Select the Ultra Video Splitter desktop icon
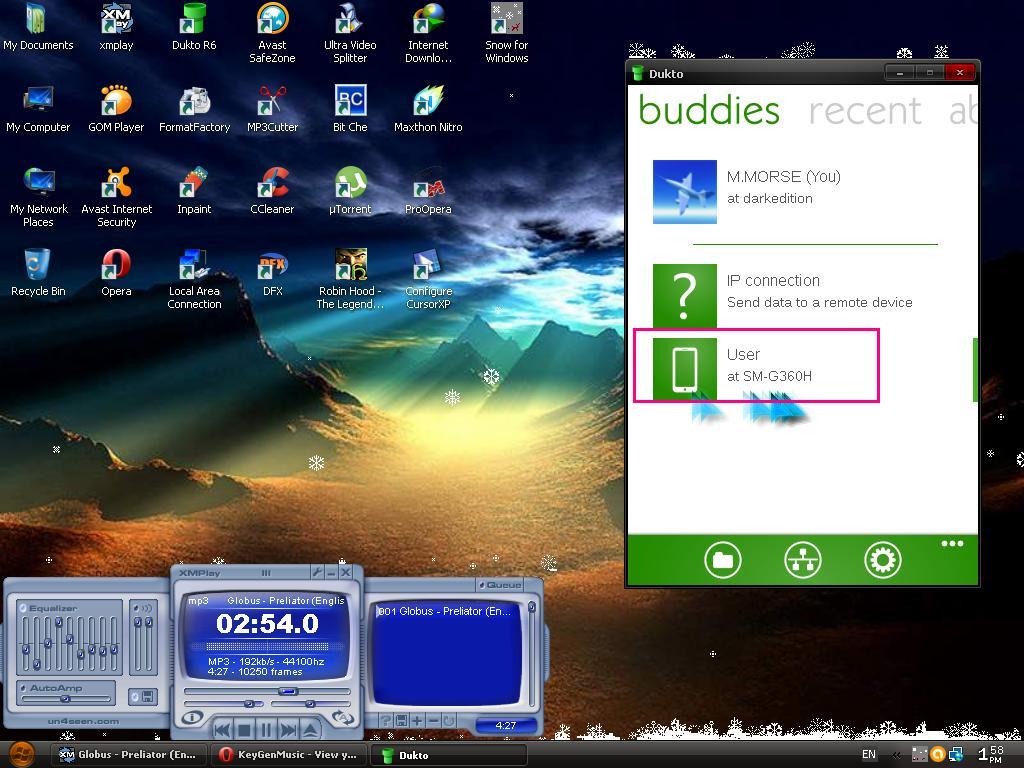Viewport: 1024px width, 768px height. (350, 33)
